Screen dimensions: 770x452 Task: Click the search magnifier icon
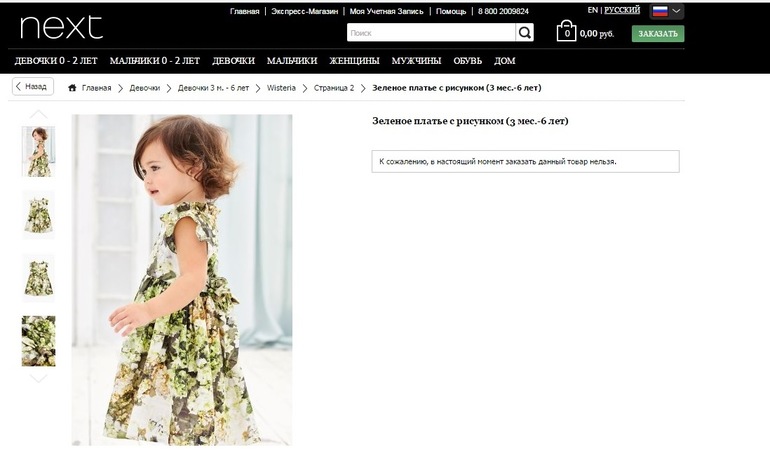point(525,33)
